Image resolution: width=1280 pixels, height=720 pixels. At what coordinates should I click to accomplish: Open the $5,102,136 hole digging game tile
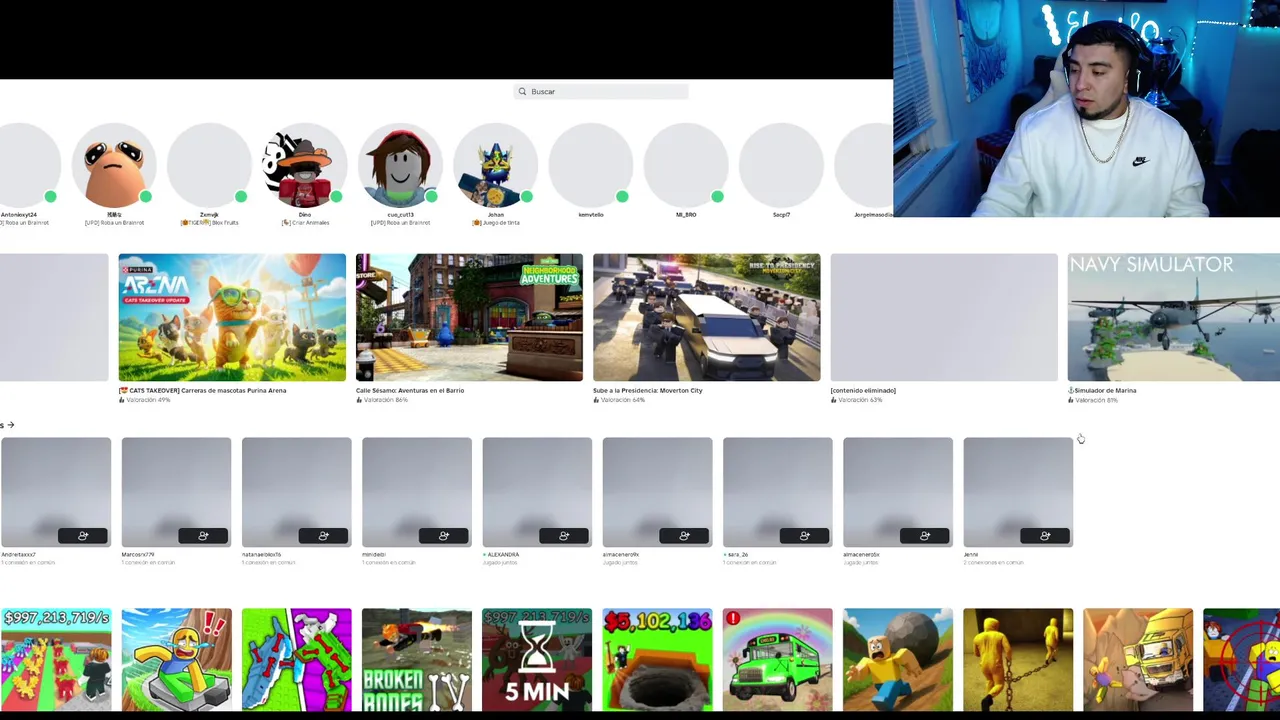pos(657,659)
